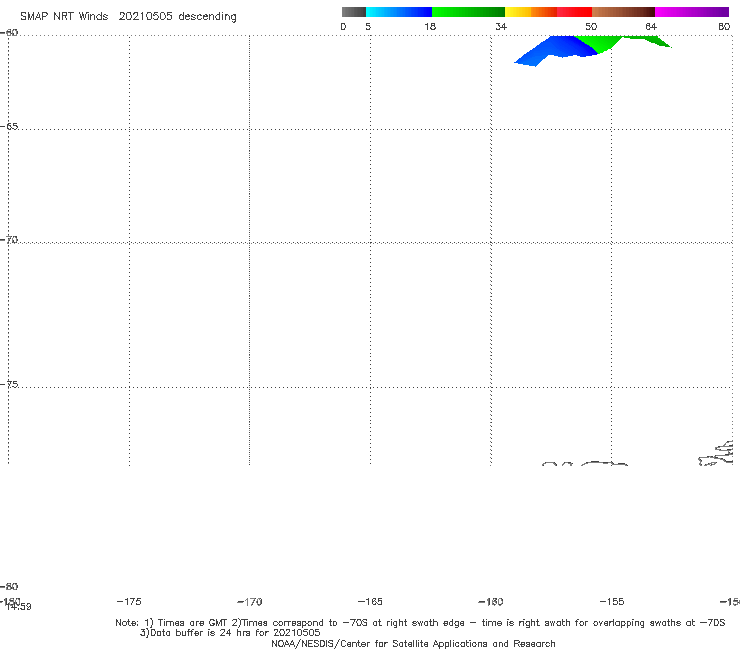The height and width of the screenshot is (650, 740).
Task: Click the yellow-orange segment of the color bar
Action: coord(531,12)
